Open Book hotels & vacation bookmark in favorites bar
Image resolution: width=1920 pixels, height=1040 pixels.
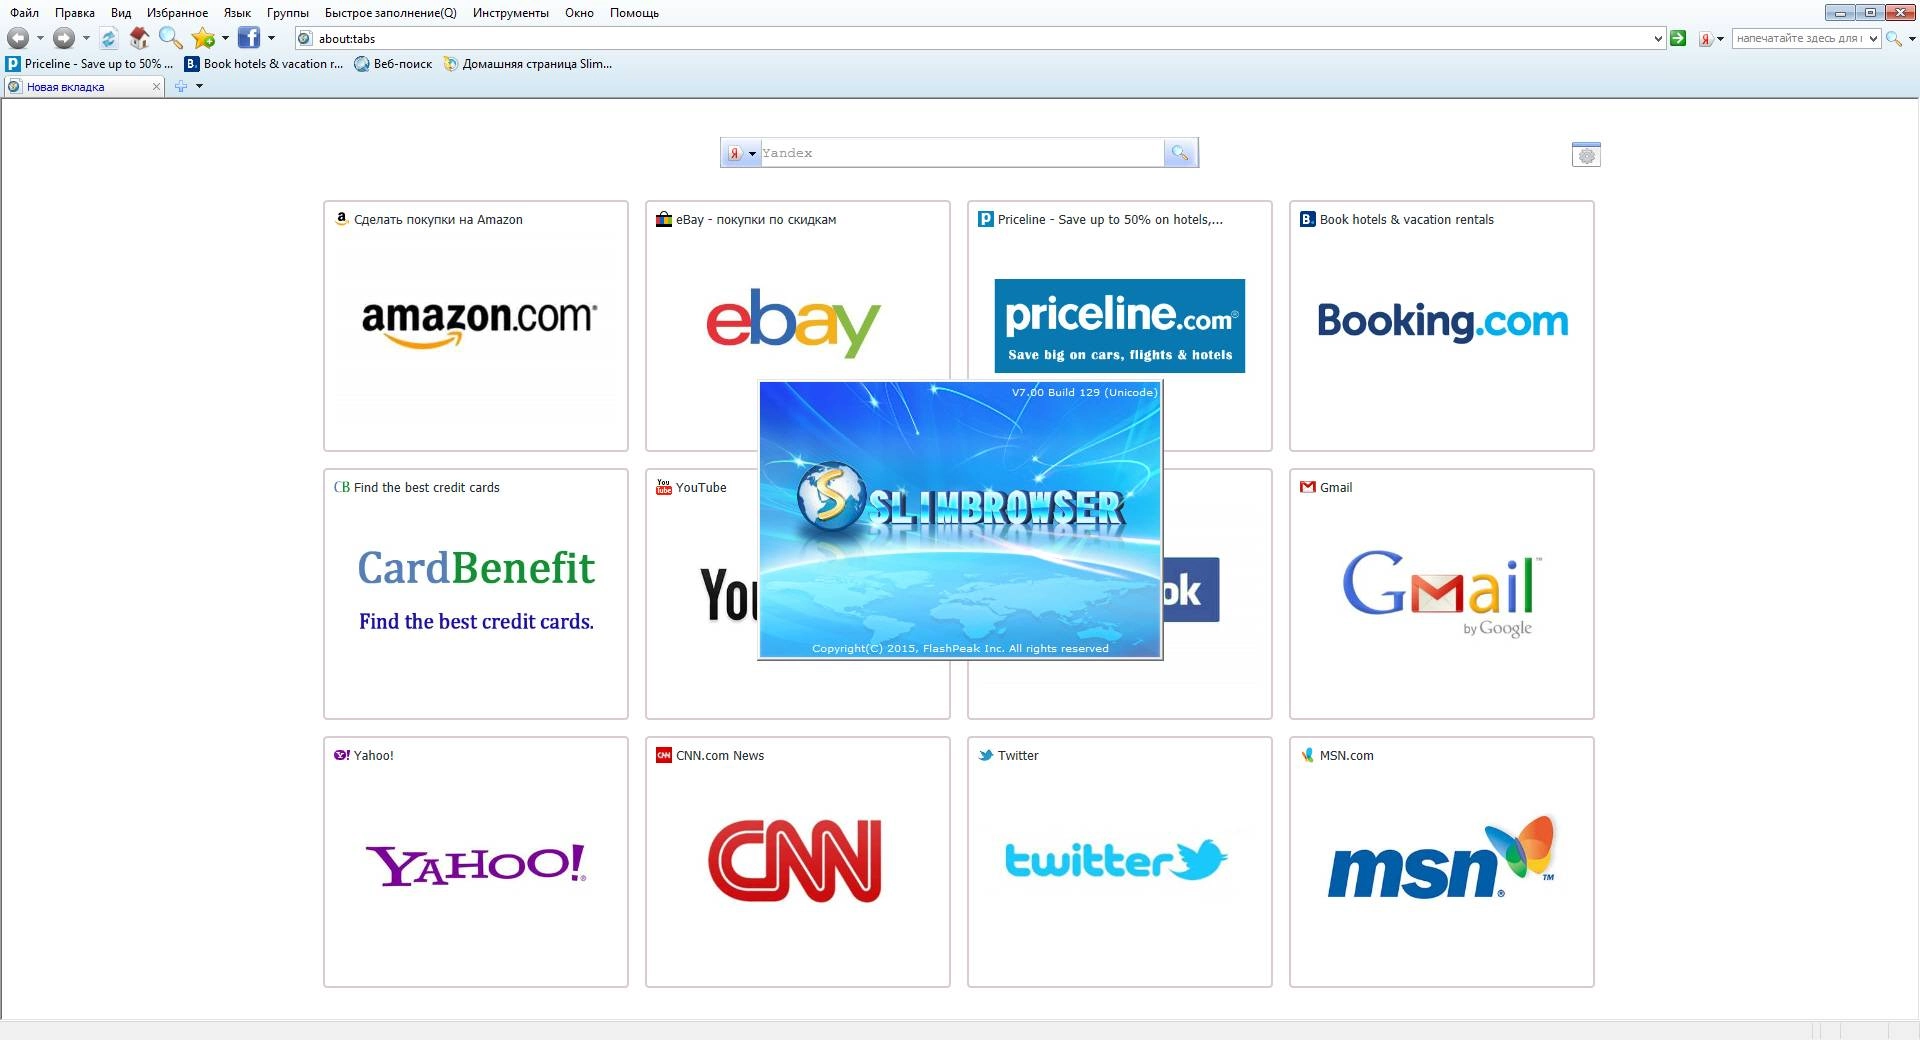[264, 64]
